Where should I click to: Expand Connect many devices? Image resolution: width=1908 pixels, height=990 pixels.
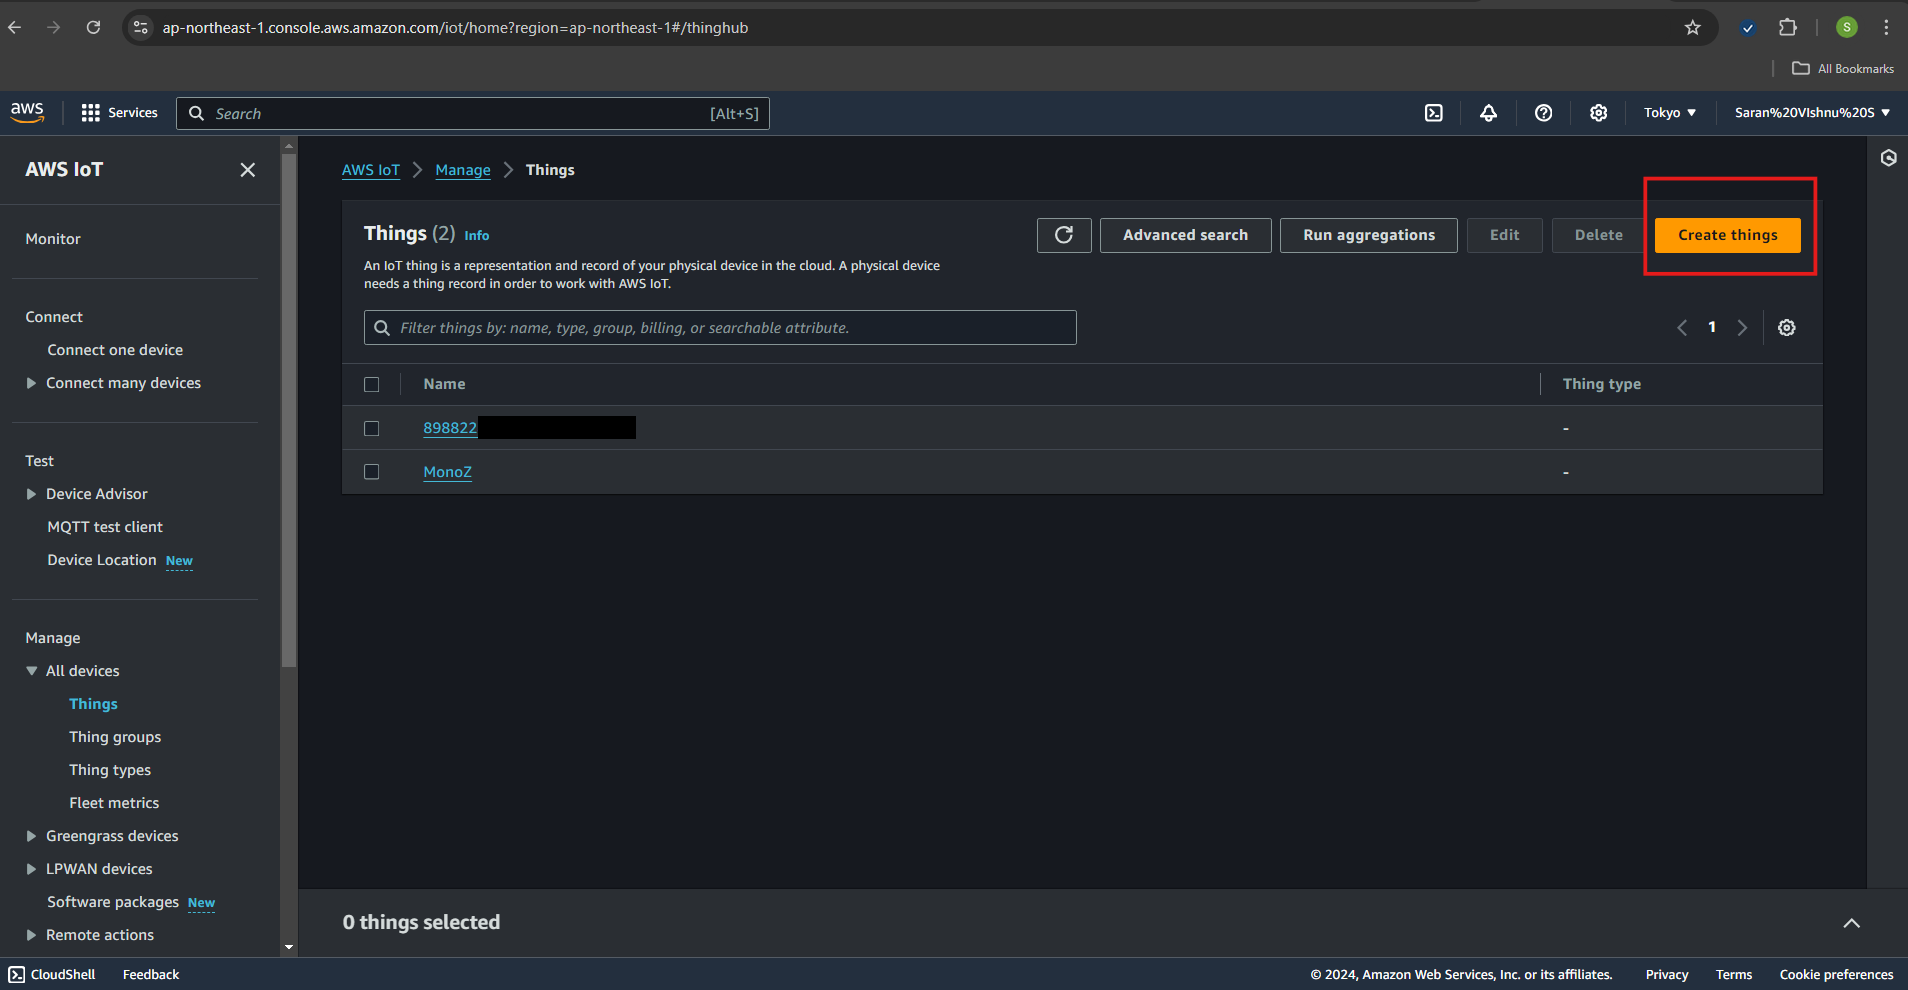point(31,383)
